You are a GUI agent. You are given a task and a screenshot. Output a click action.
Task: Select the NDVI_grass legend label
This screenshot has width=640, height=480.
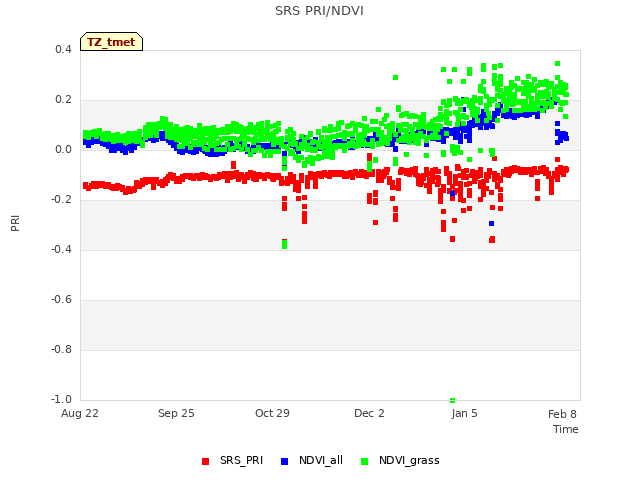click(409, 460)
